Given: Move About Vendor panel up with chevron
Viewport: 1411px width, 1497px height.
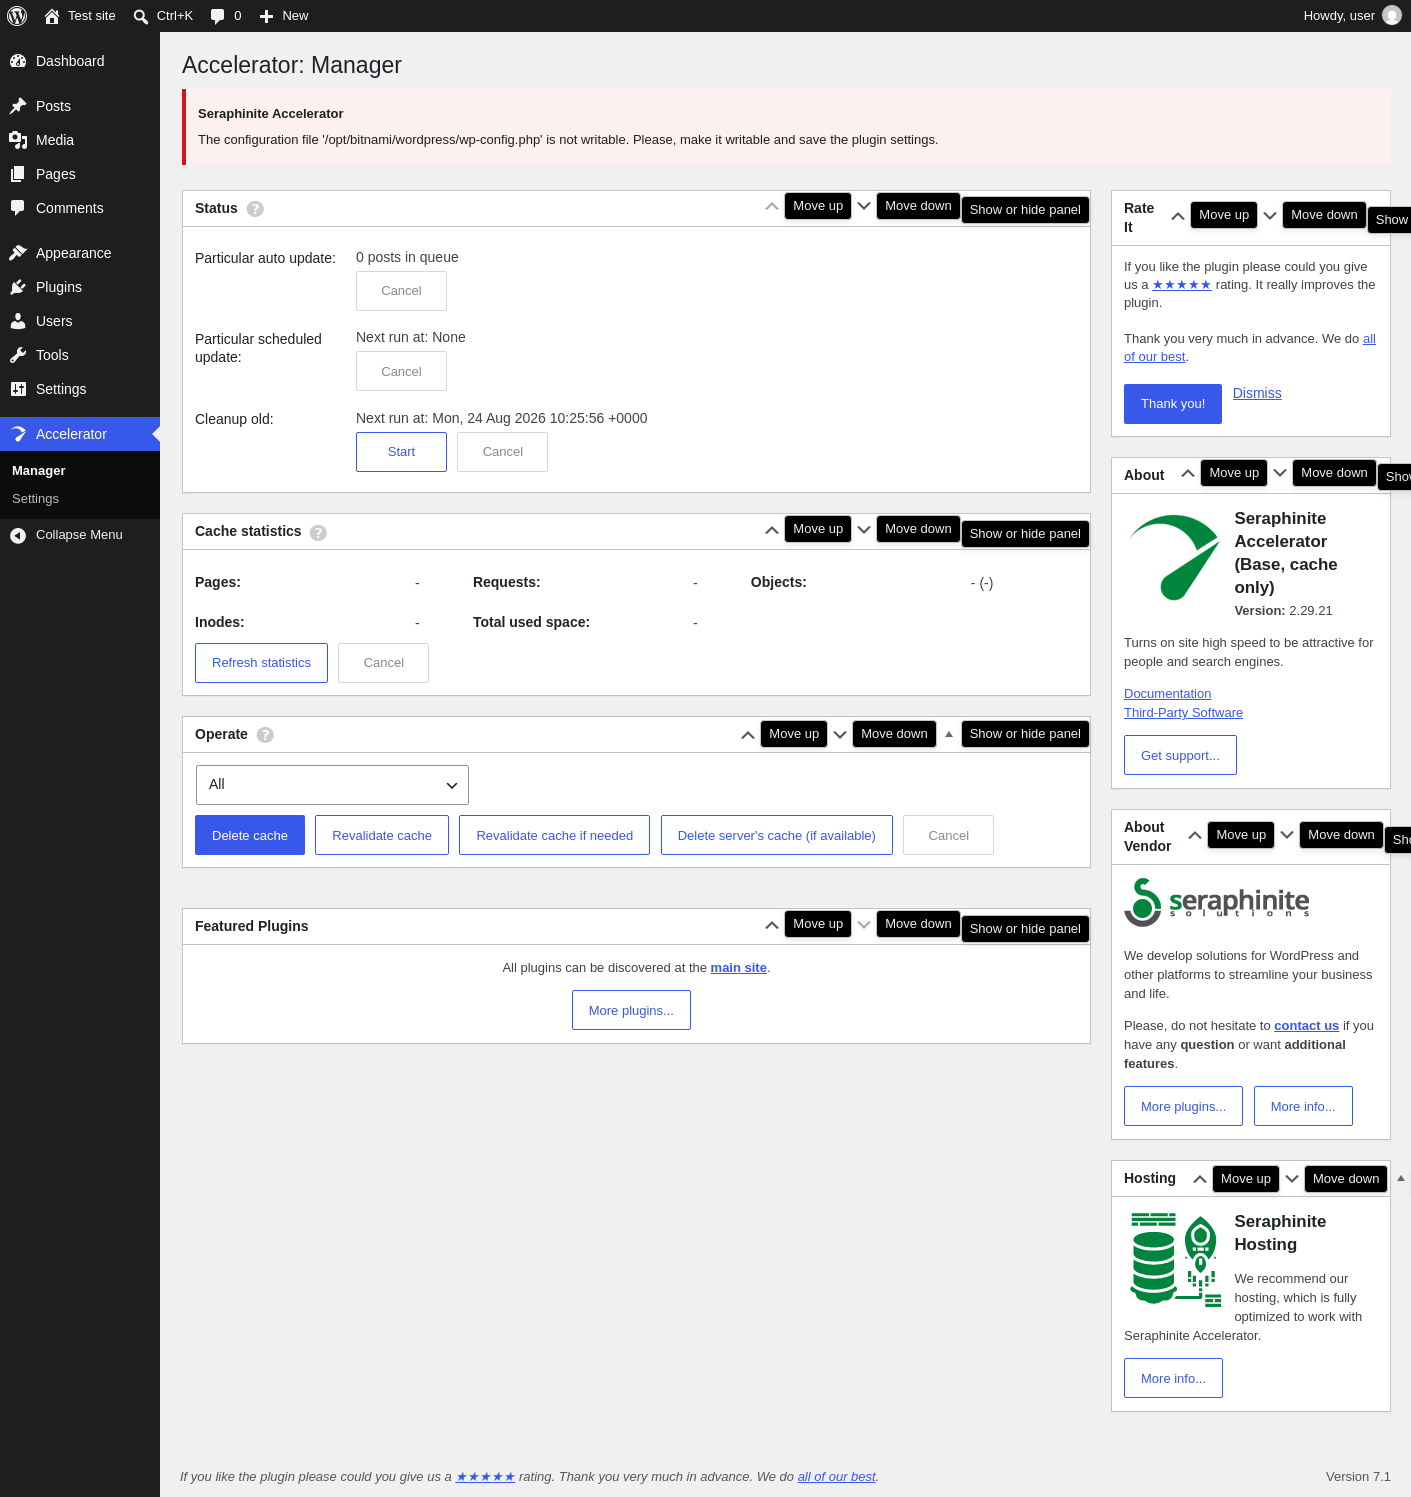Looking at the screenshot, I should pos(1195,835).
